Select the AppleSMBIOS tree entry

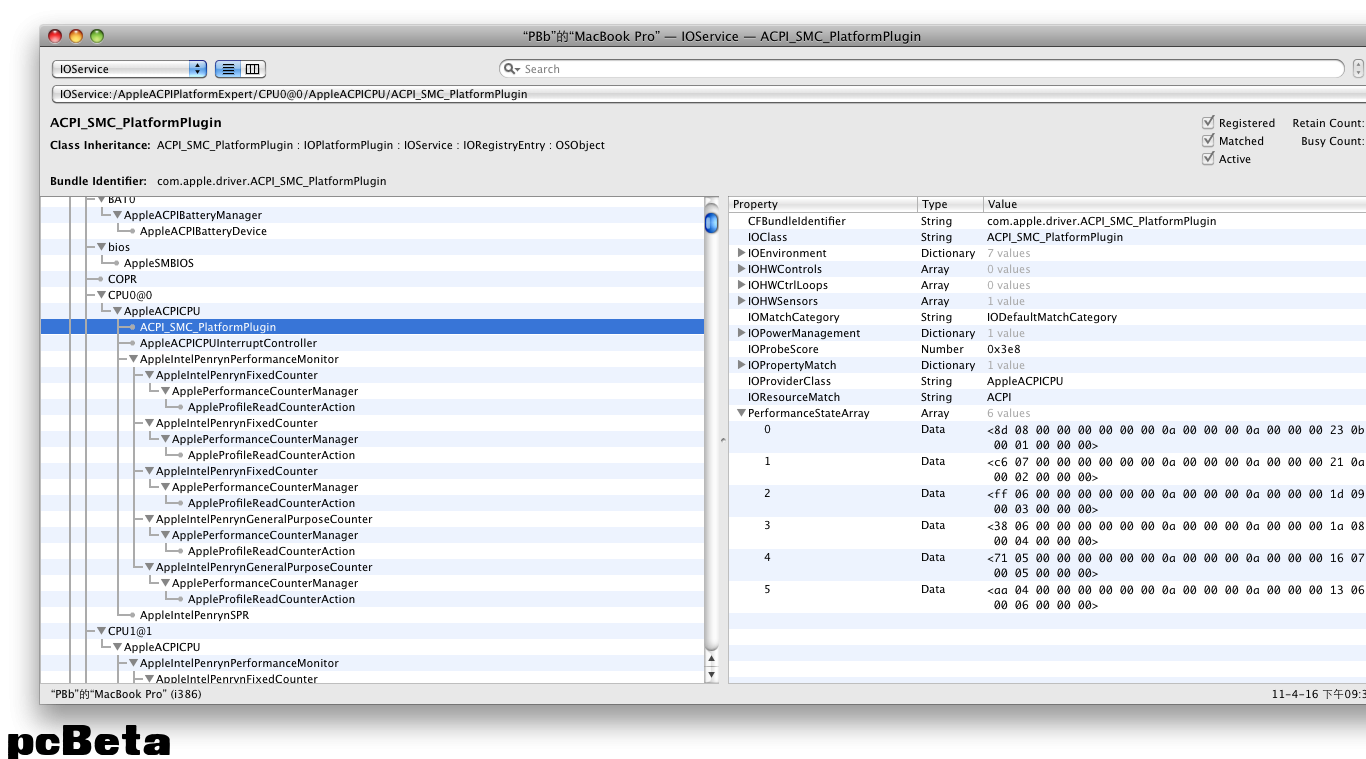click(x=159, y=263)
